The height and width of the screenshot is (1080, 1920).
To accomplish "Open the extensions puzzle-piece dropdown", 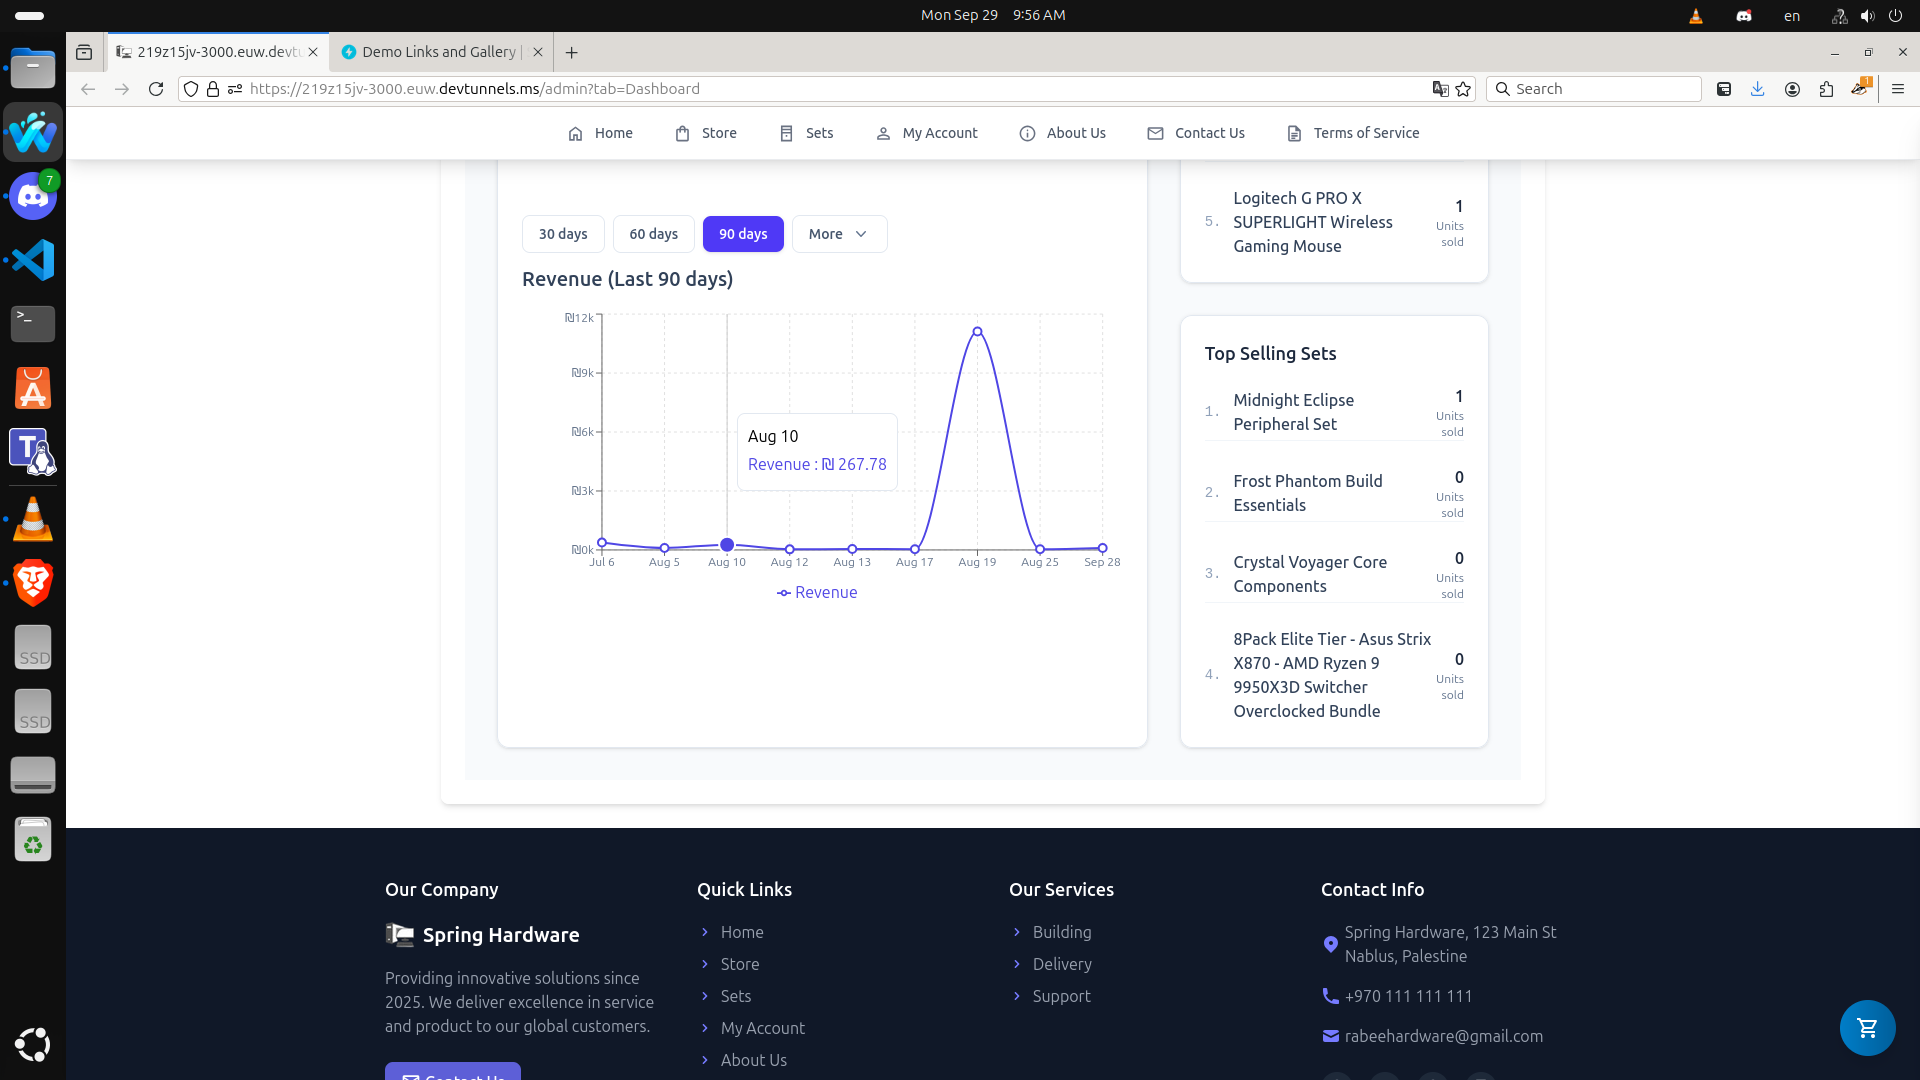I will pyautogui.click(x=1827, y=89).
